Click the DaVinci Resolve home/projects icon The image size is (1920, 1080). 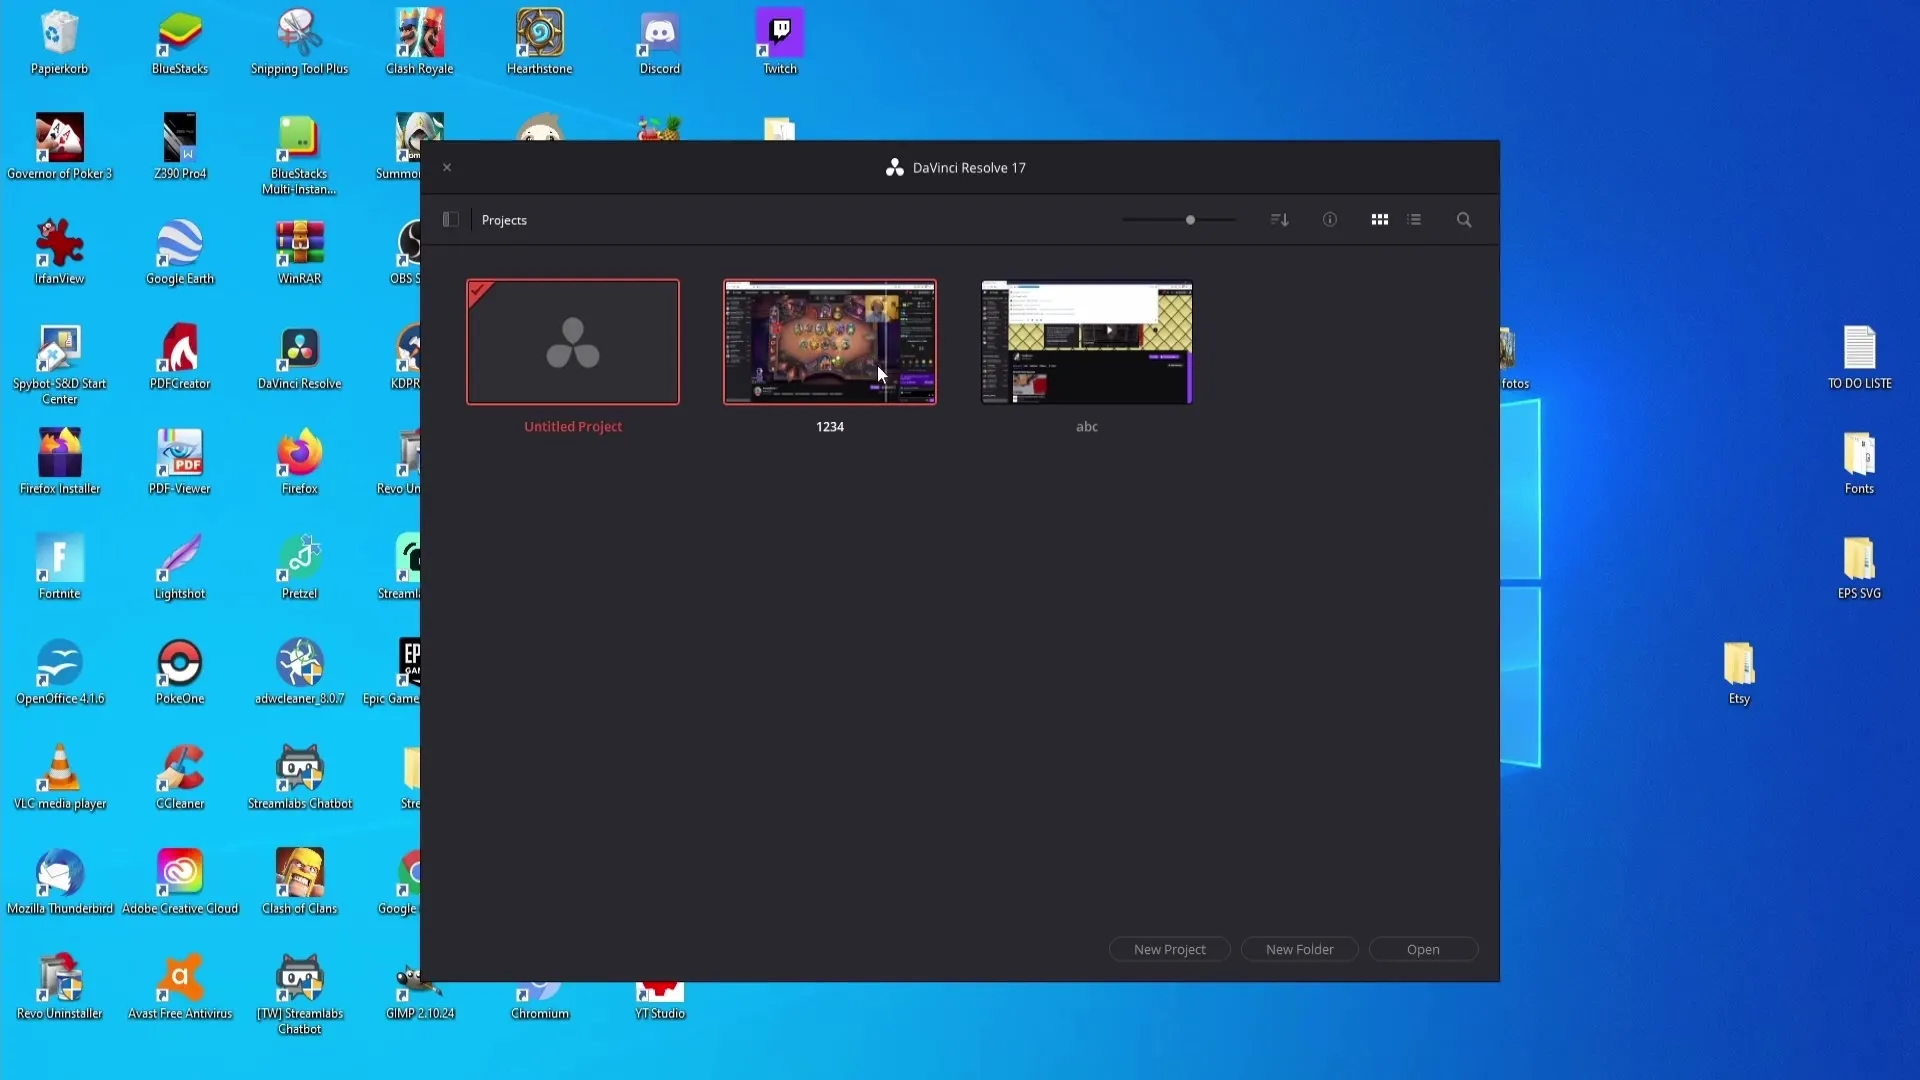pos(448,219)
